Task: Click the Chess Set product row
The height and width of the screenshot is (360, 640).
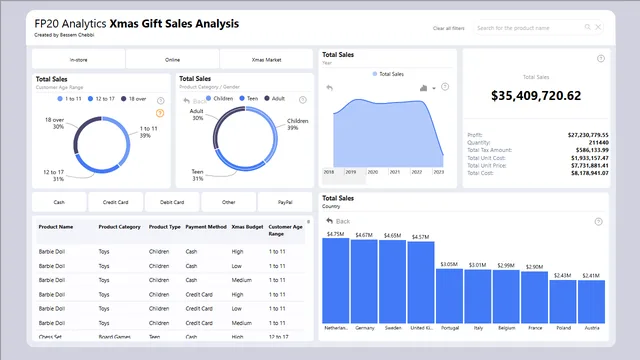Action: (171, 337)
